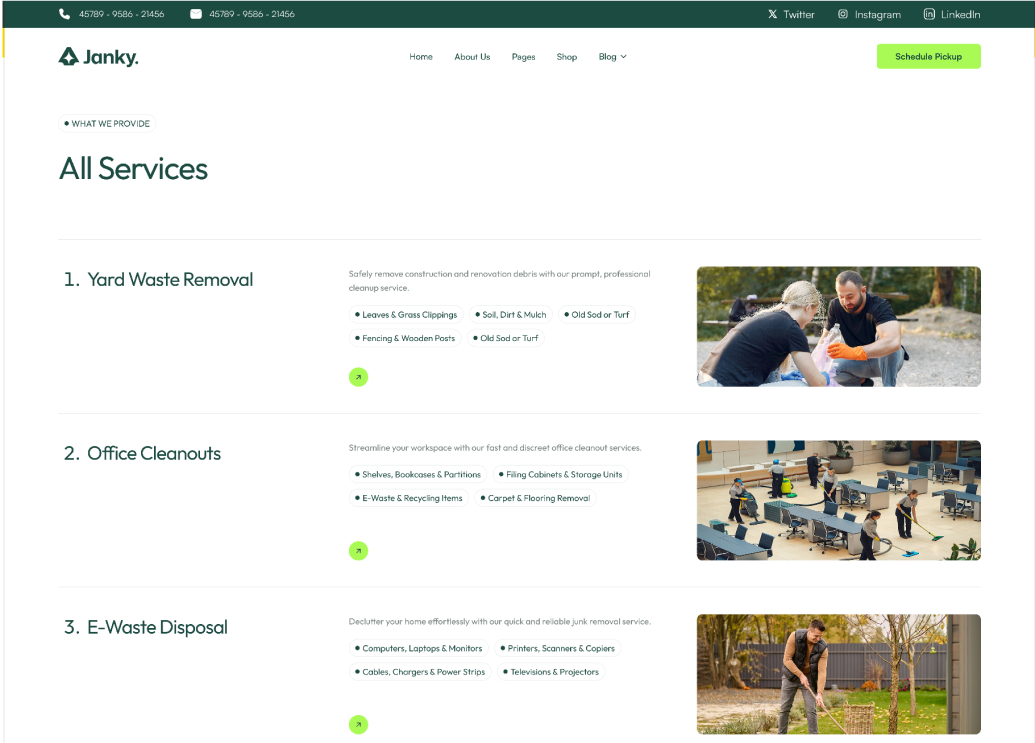Open E-Waste Disposal arrow button
Image resolution: width=1035 pixels, height=743 pixels.
click(x=358, y=725)
